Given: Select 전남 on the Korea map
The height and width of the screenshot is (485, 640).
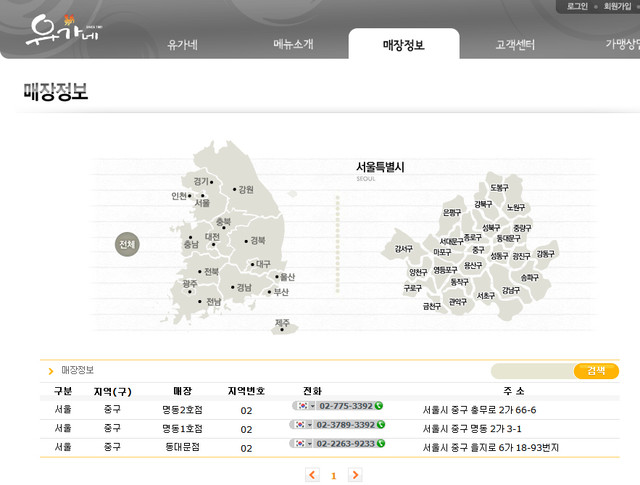Looking at the screenshot, I should tap(209, 302).
